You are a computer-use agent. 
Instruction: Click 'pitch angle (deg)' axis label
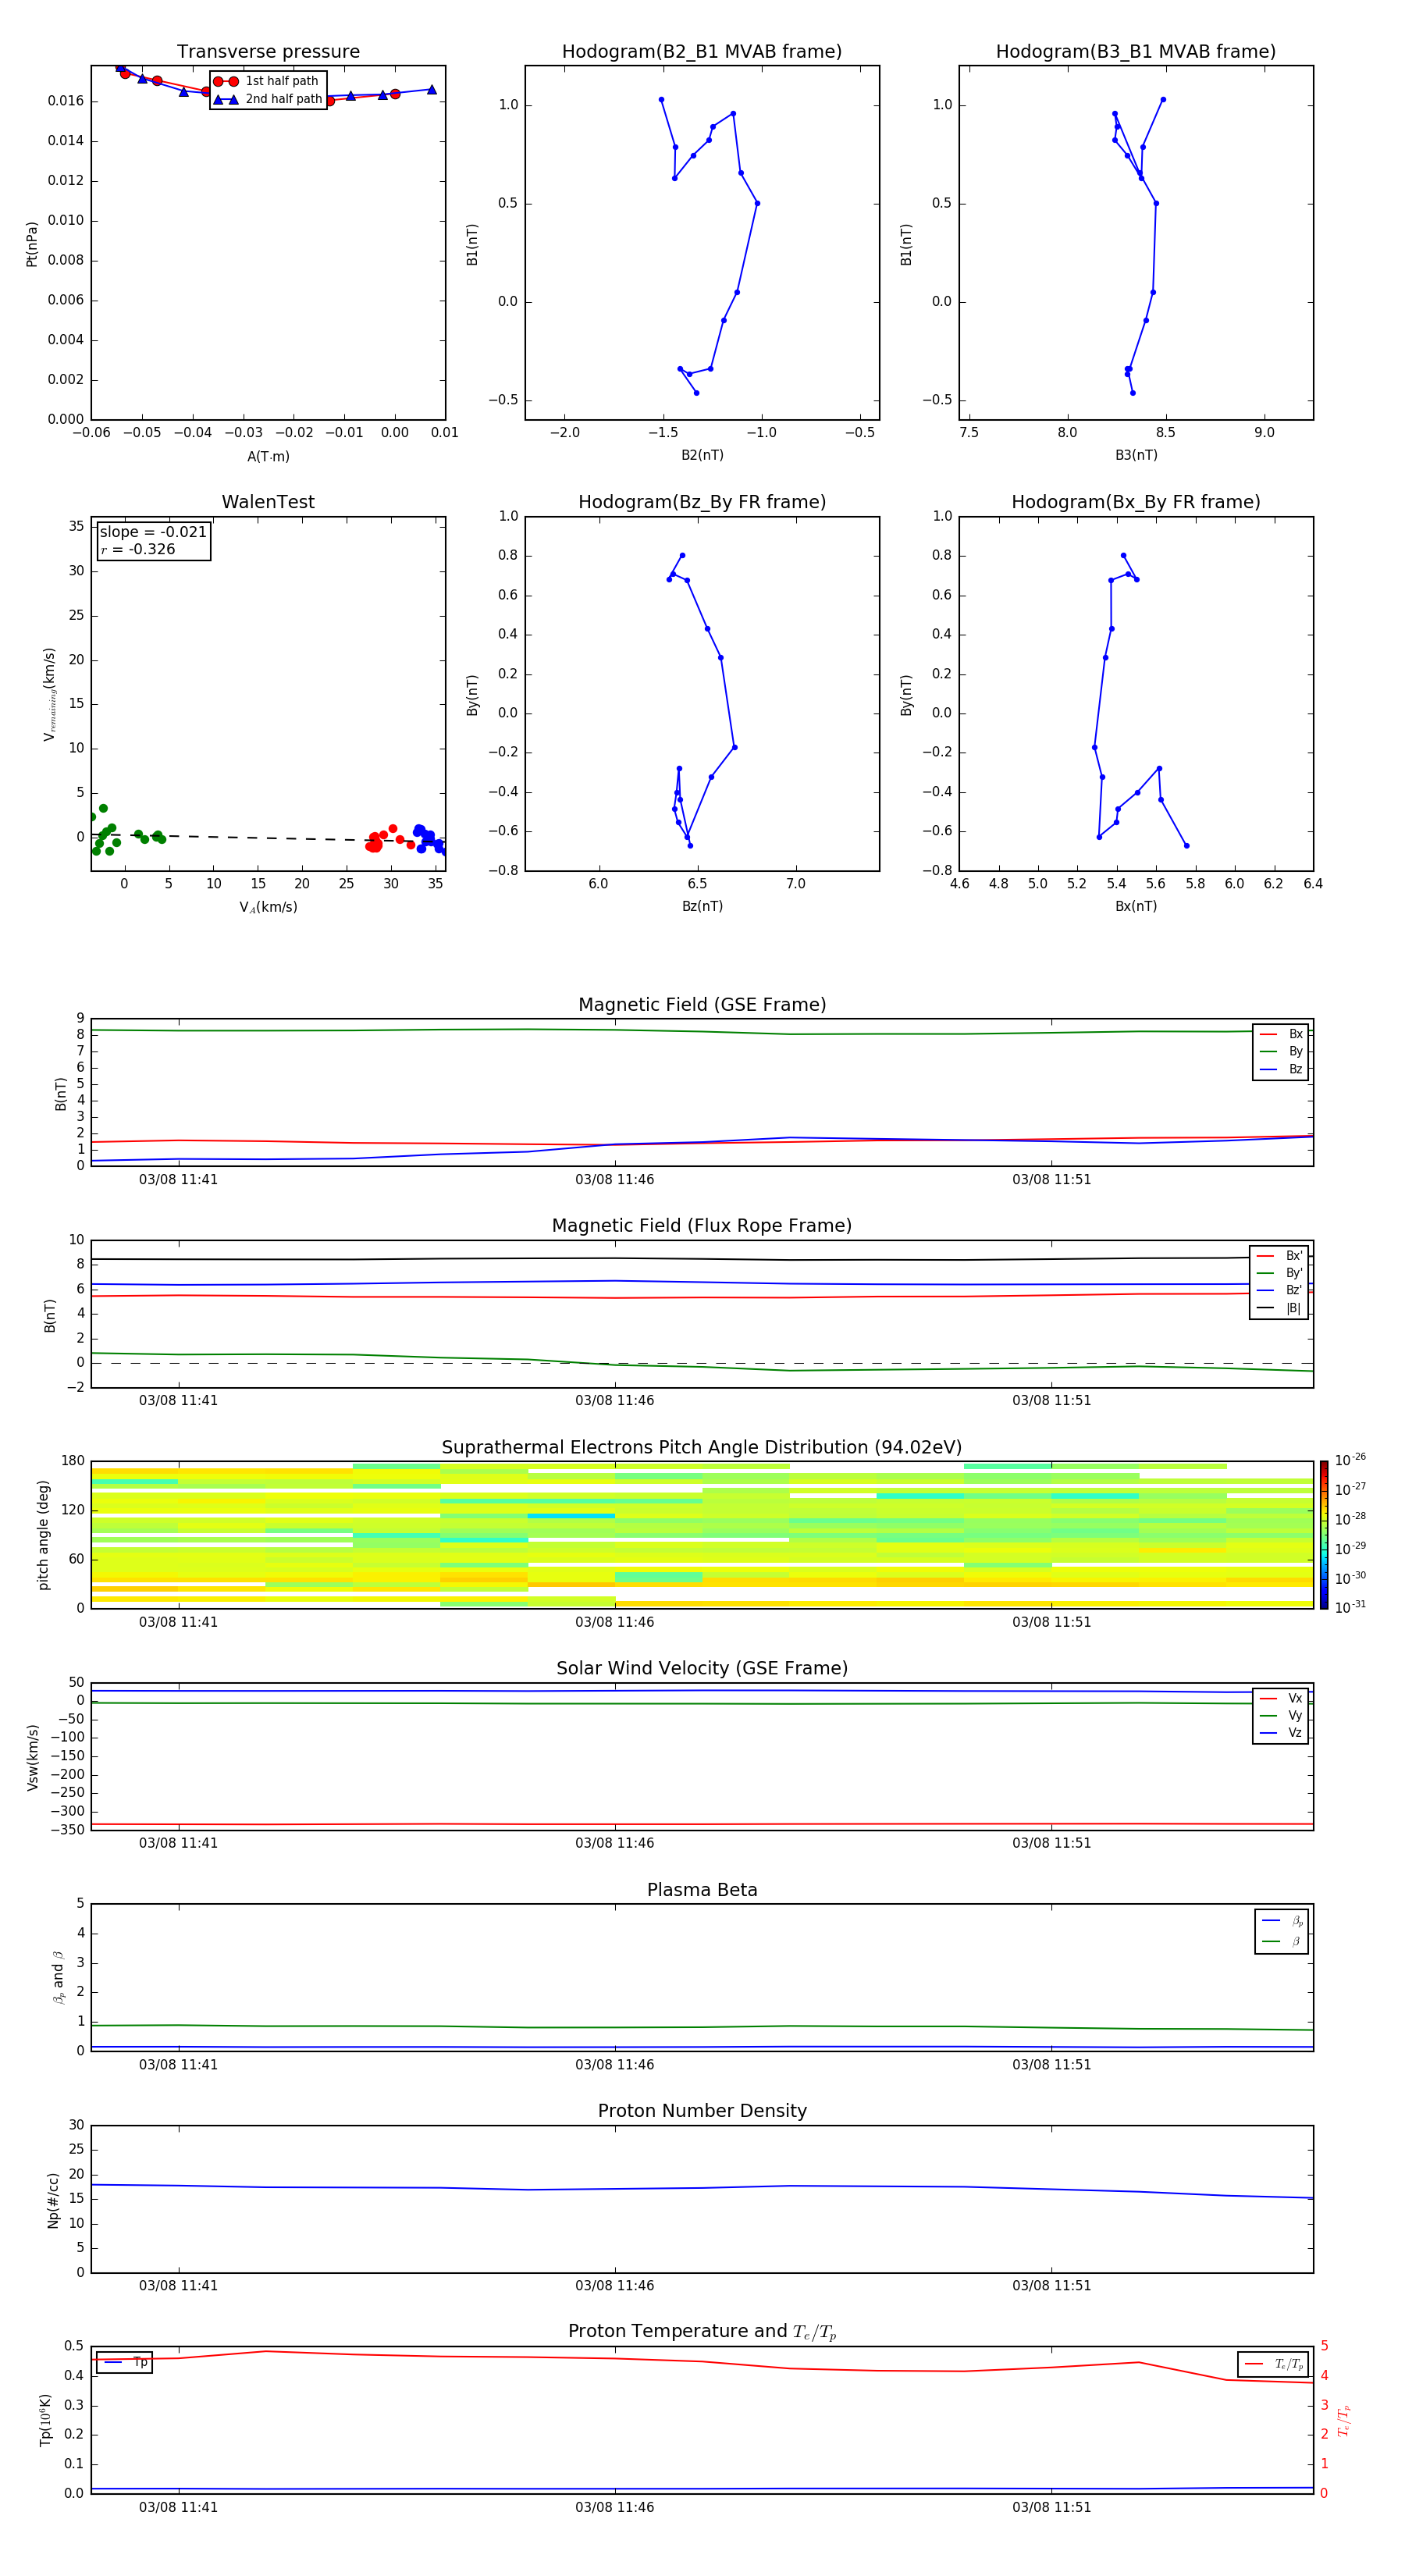coord(43,1534)
